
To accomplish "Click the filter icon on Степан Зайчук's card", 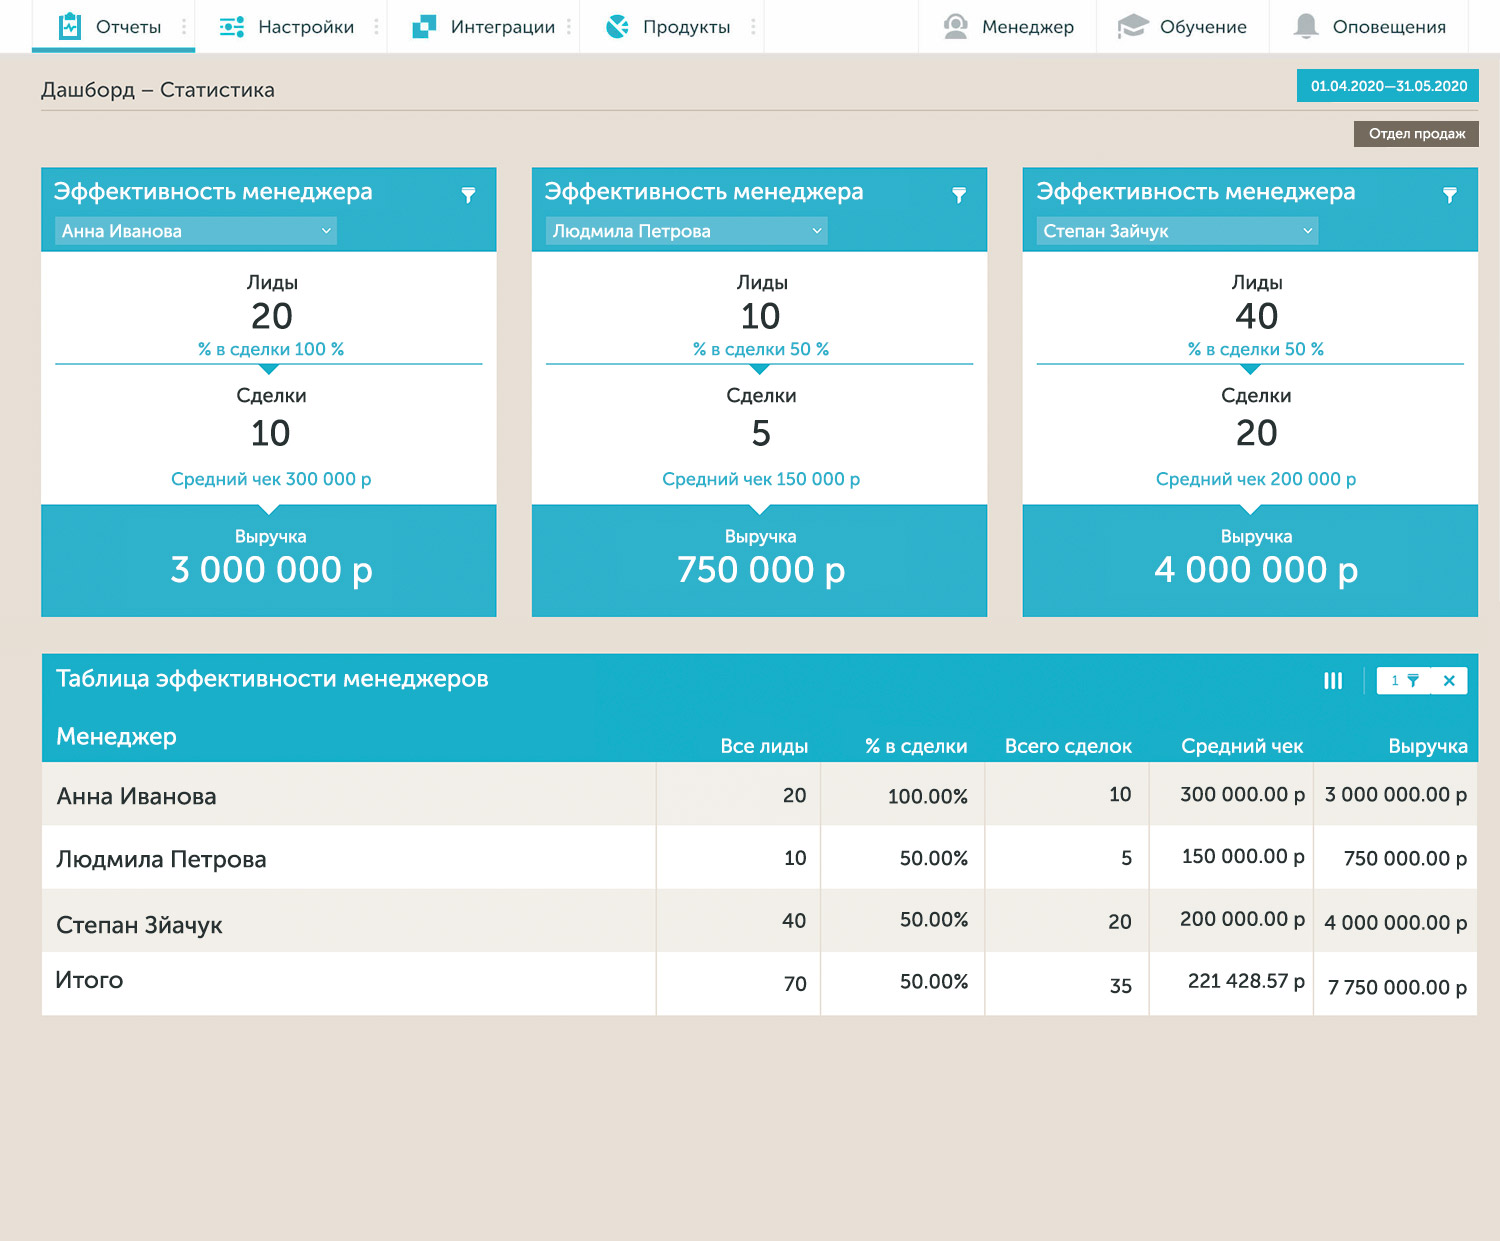I will point(1450,195).
